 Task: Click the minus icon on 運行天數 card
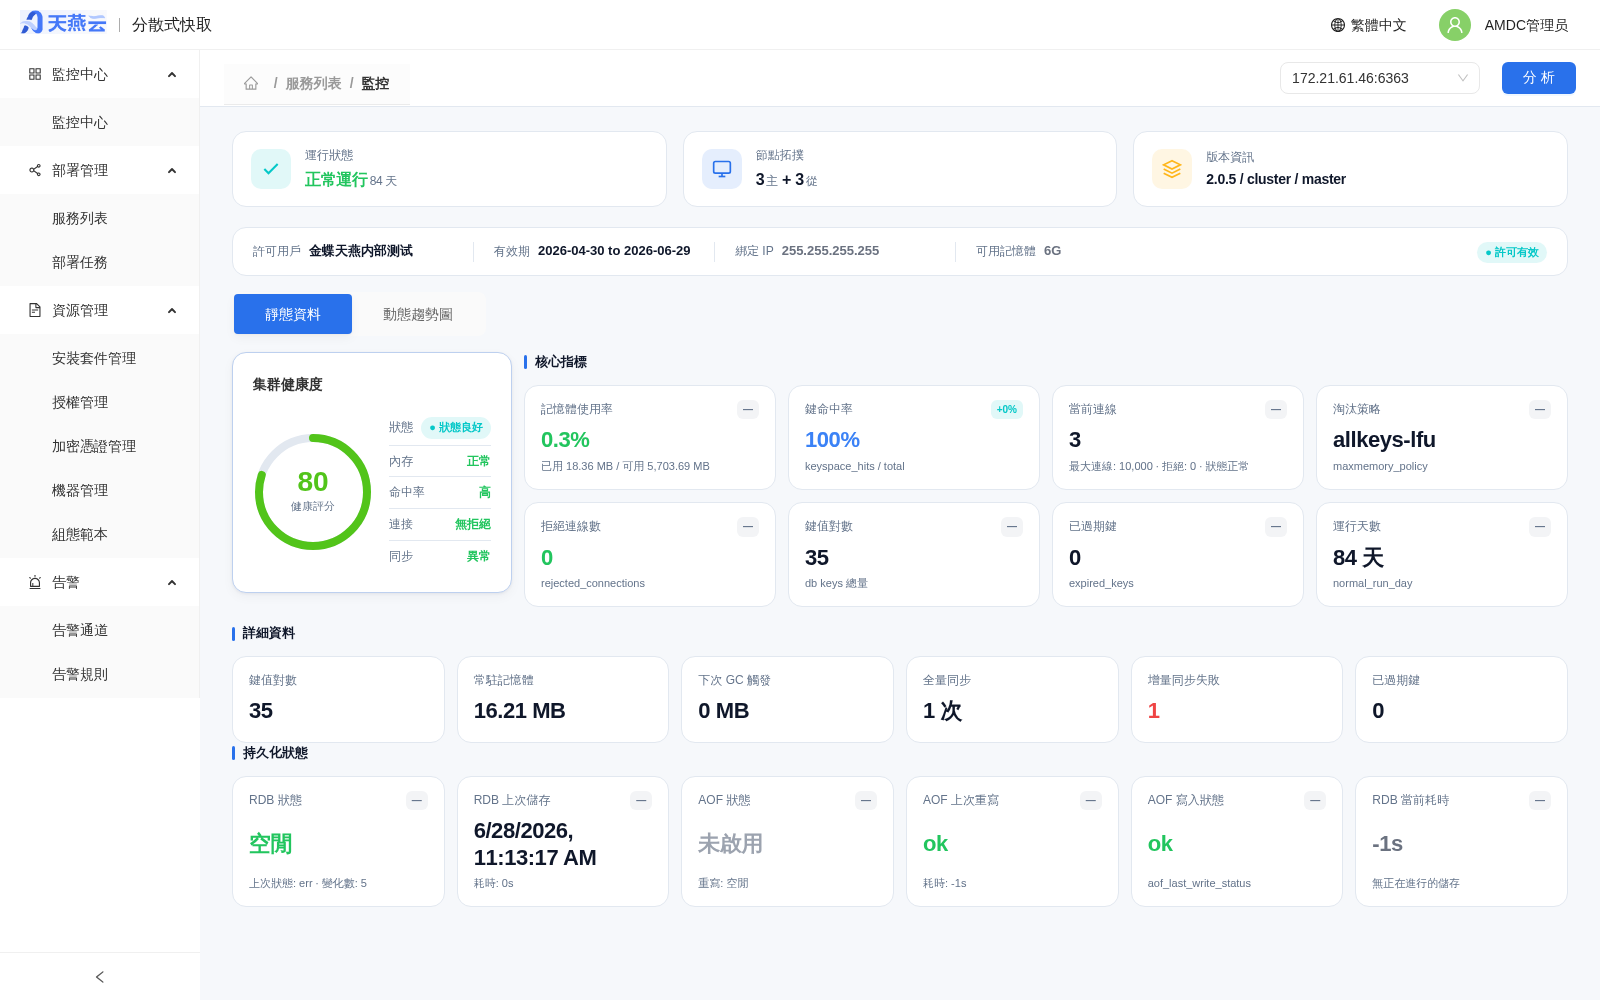pyautogui.click(x=1540, y=527)
